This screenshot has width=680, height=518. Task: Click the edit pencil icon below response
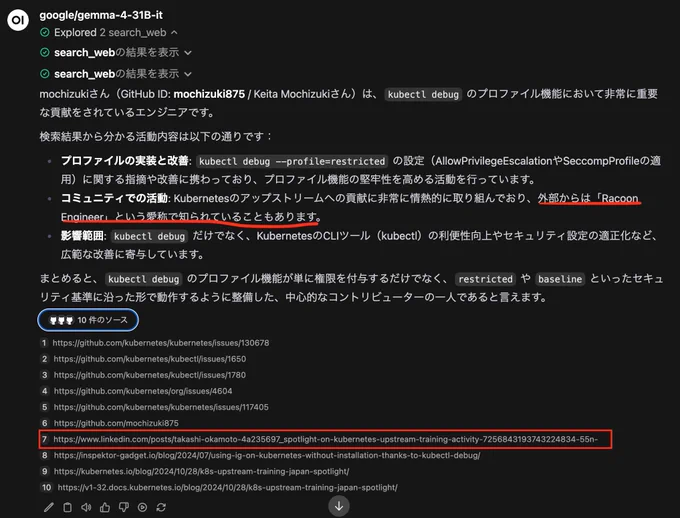(49, 507)
